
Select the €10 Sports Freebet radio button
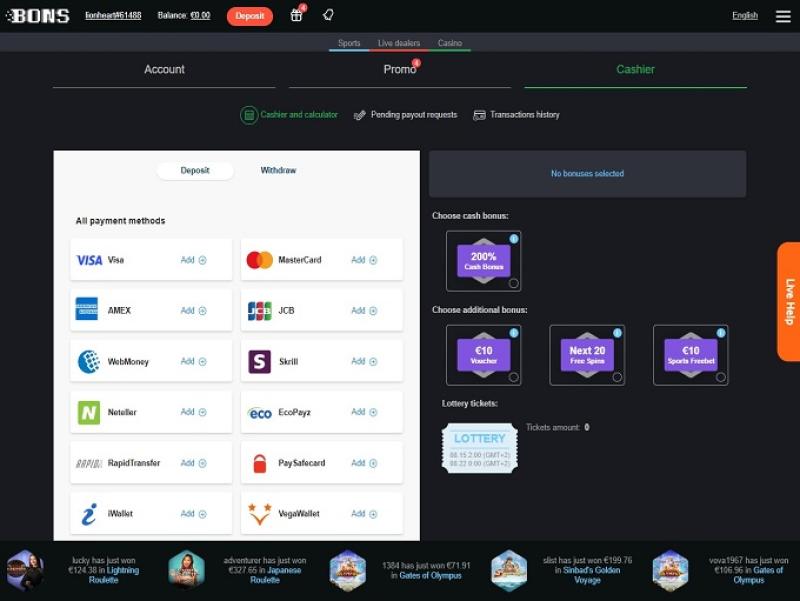coord(721,377)
